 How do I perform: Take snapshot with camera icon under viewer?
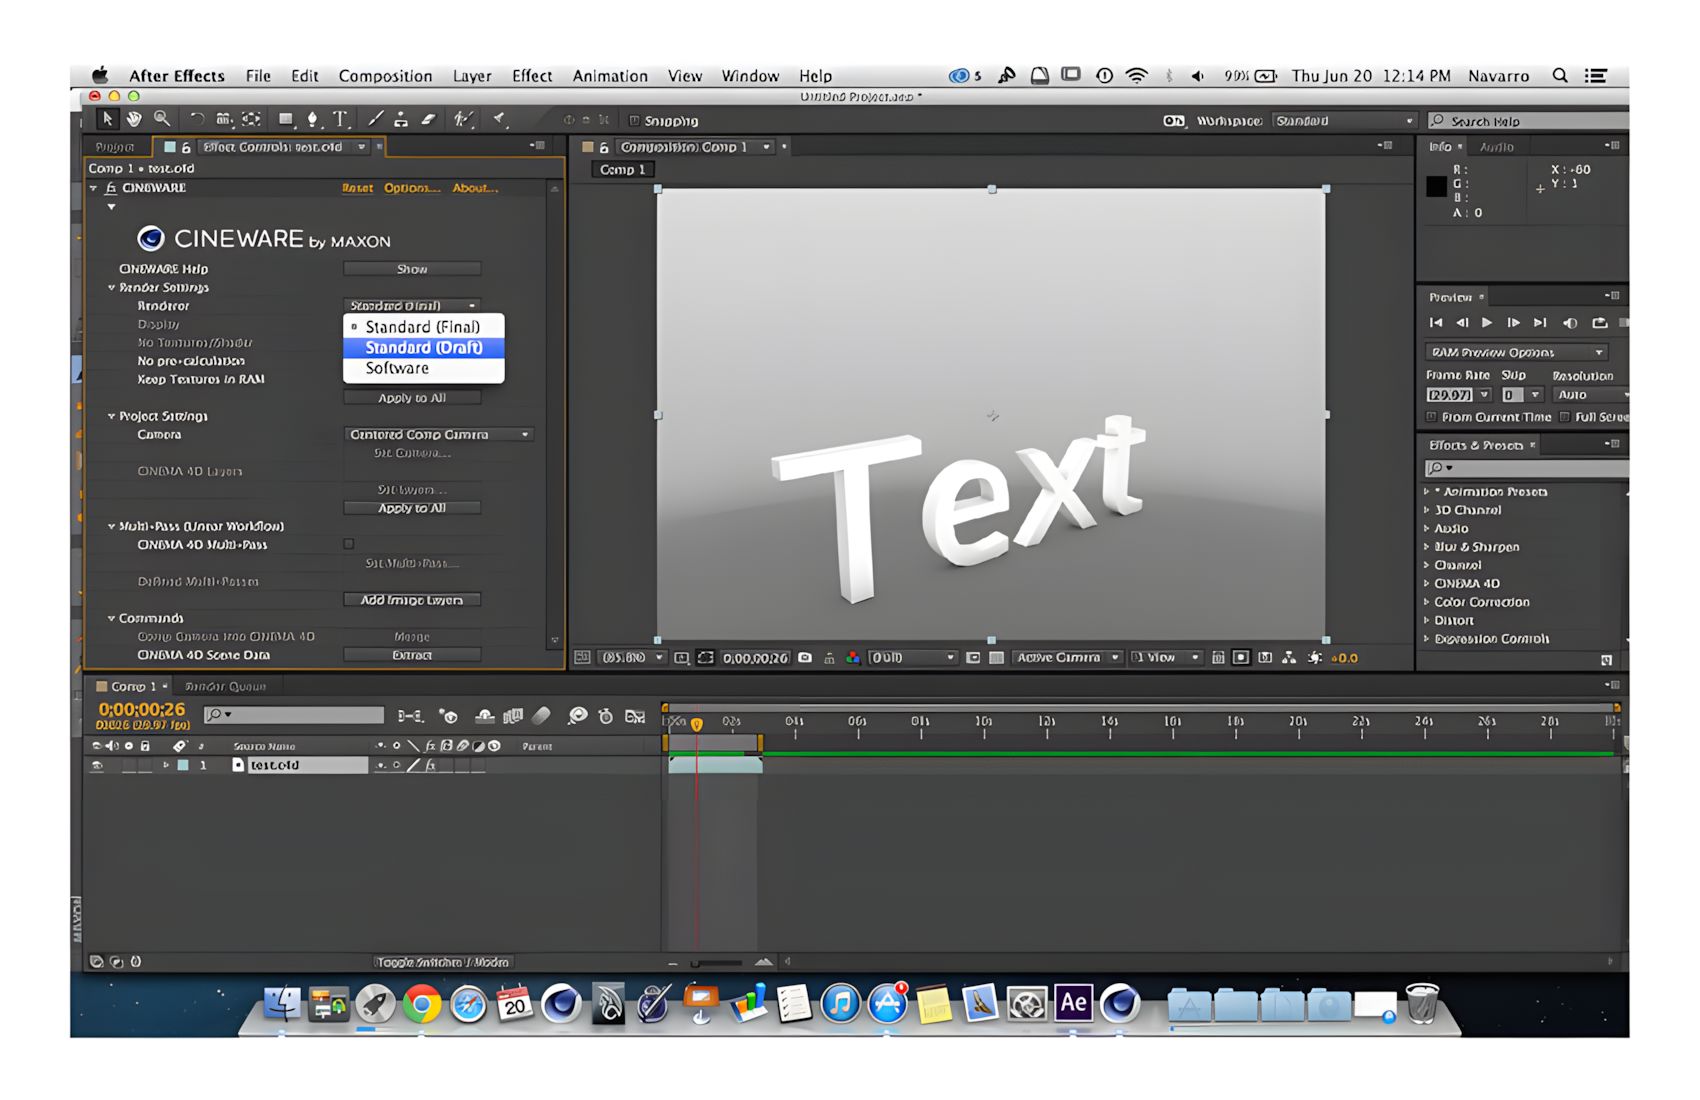coord(805,658)
